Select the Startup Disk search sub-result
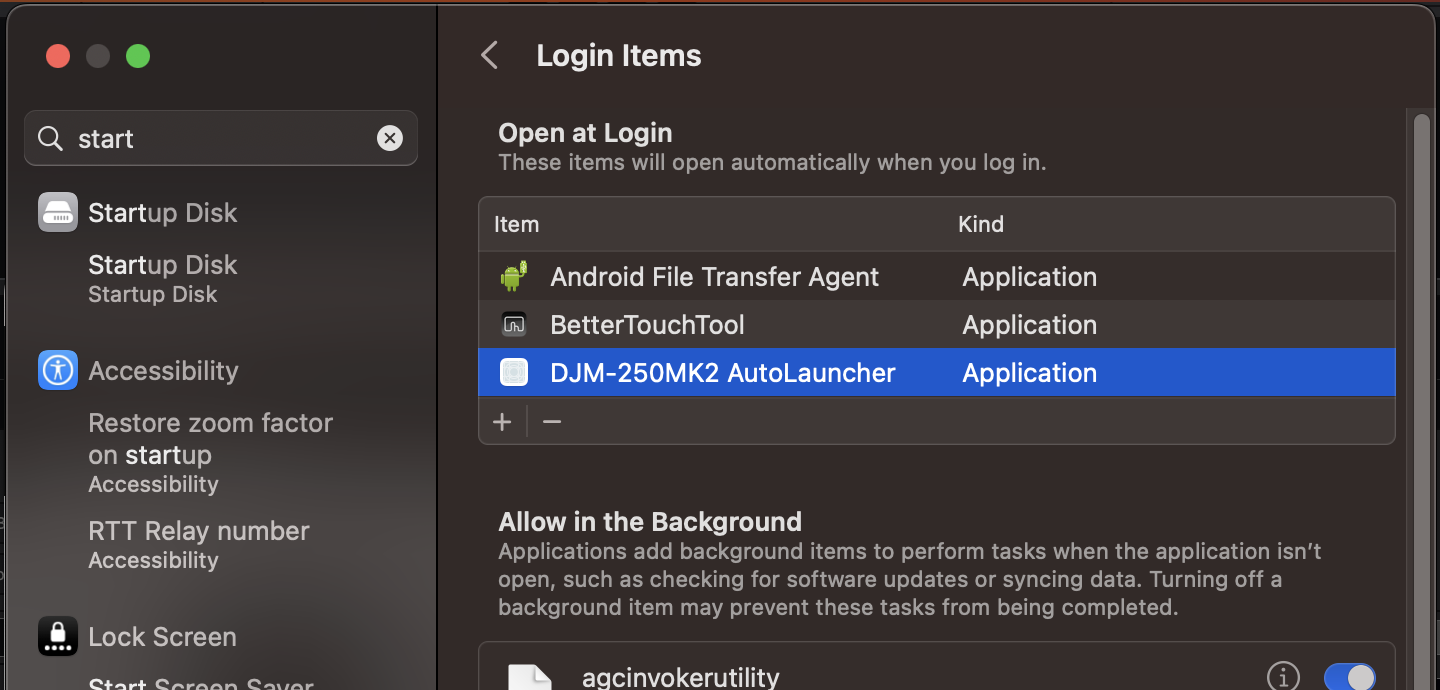Viewport: 1440px width, 690px height. click(163, 278)
